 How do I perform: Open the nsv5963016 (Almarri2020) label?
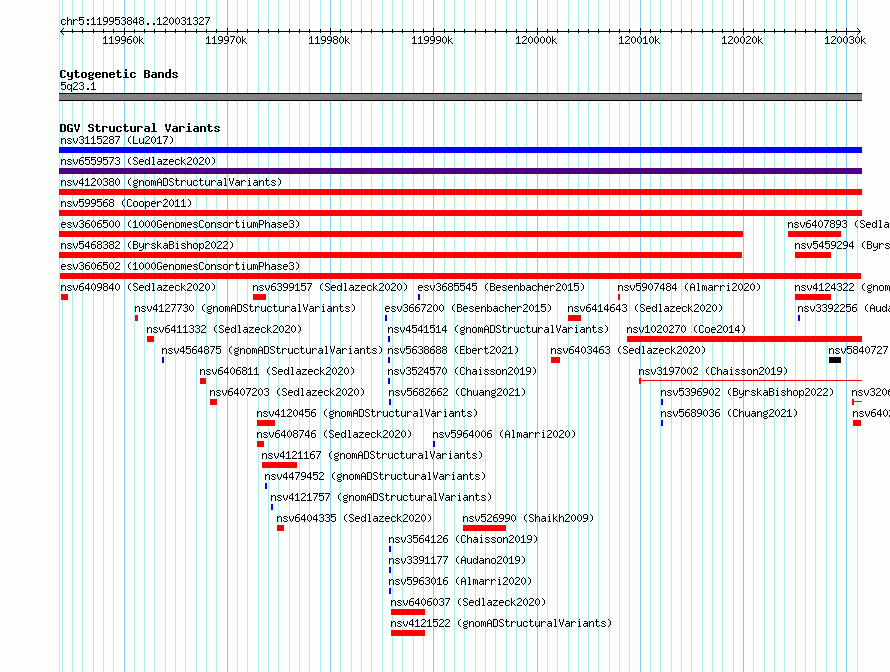point(460,581)
